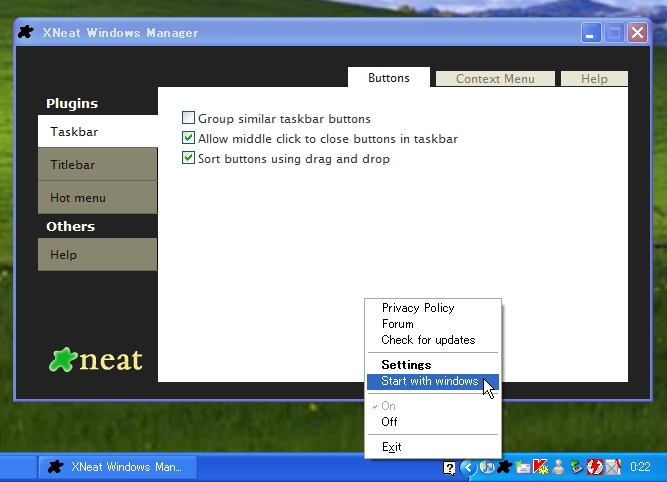Screen dimensions: 667x482
Task: Open Settings from the tray menu
Action: (x=433, y=365)
